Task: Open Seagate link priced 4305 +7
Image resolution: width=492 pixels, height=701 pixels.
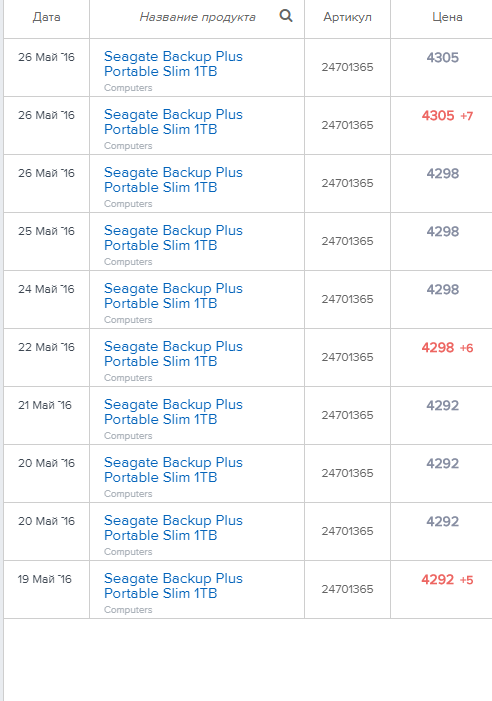Action: tap(173, 122)
